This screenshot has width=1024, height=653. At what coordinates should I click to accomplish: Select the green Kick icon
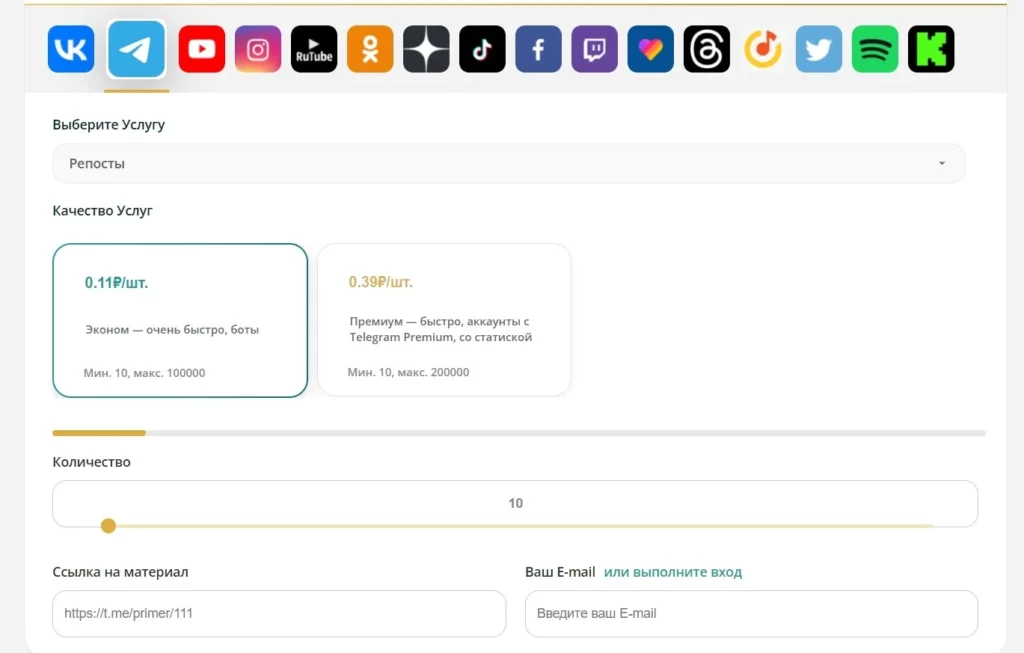pyautogui.click(x=931, y=49)
